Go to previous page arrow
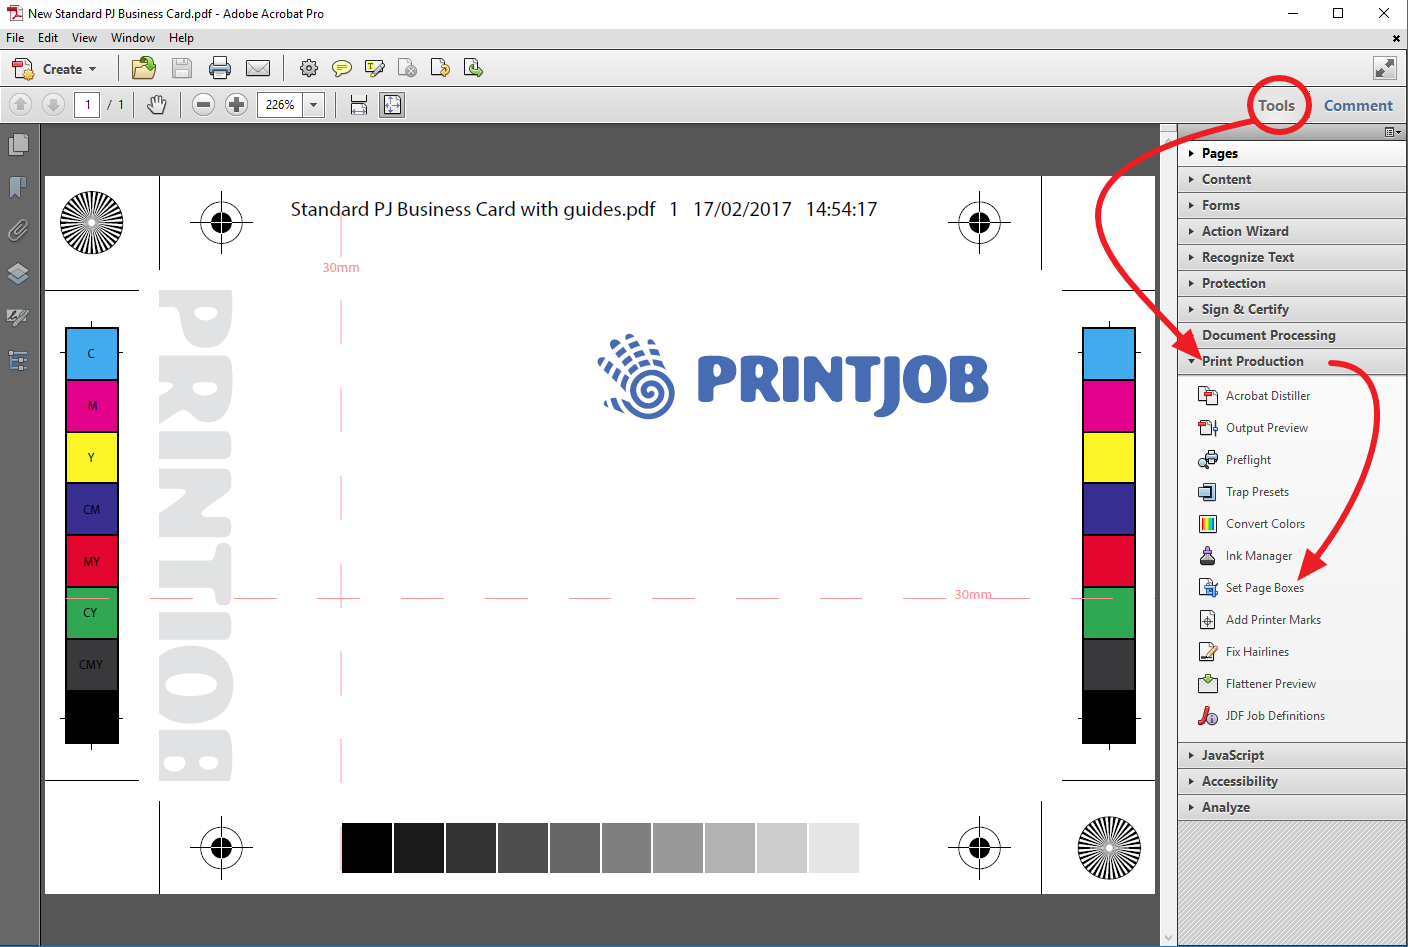Screen dimensions: 1408x947 click(x=20, y=104)
